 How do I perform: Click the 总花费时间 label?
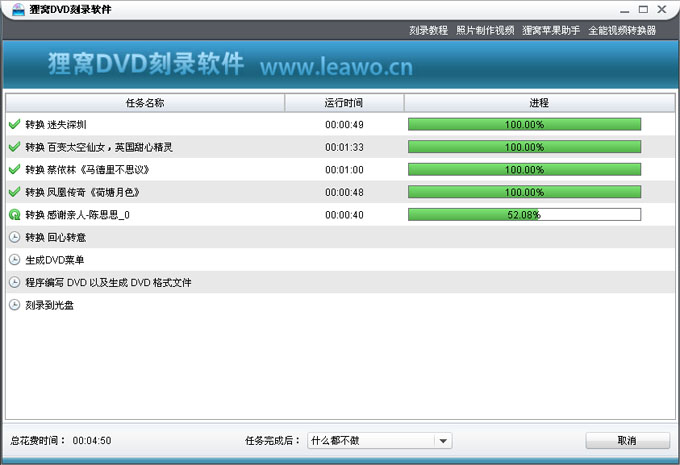click(x=37, y=441)
